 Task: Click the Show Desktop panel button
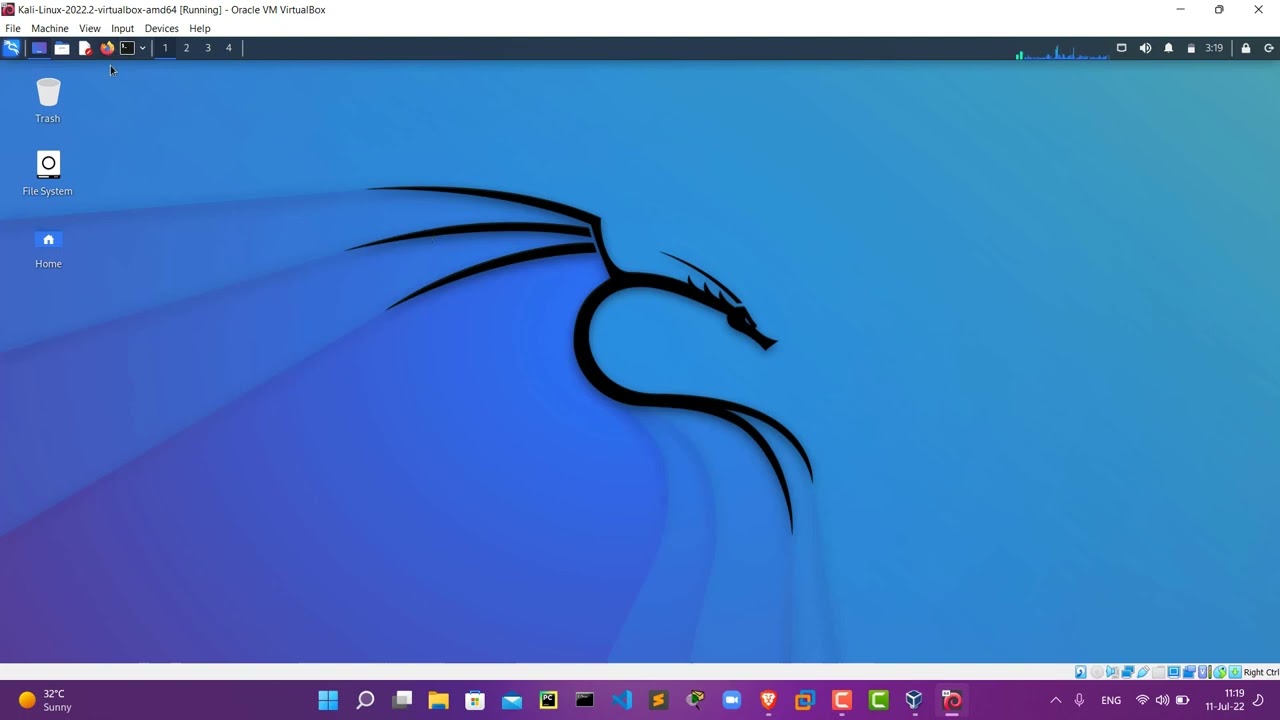point(39,48)
